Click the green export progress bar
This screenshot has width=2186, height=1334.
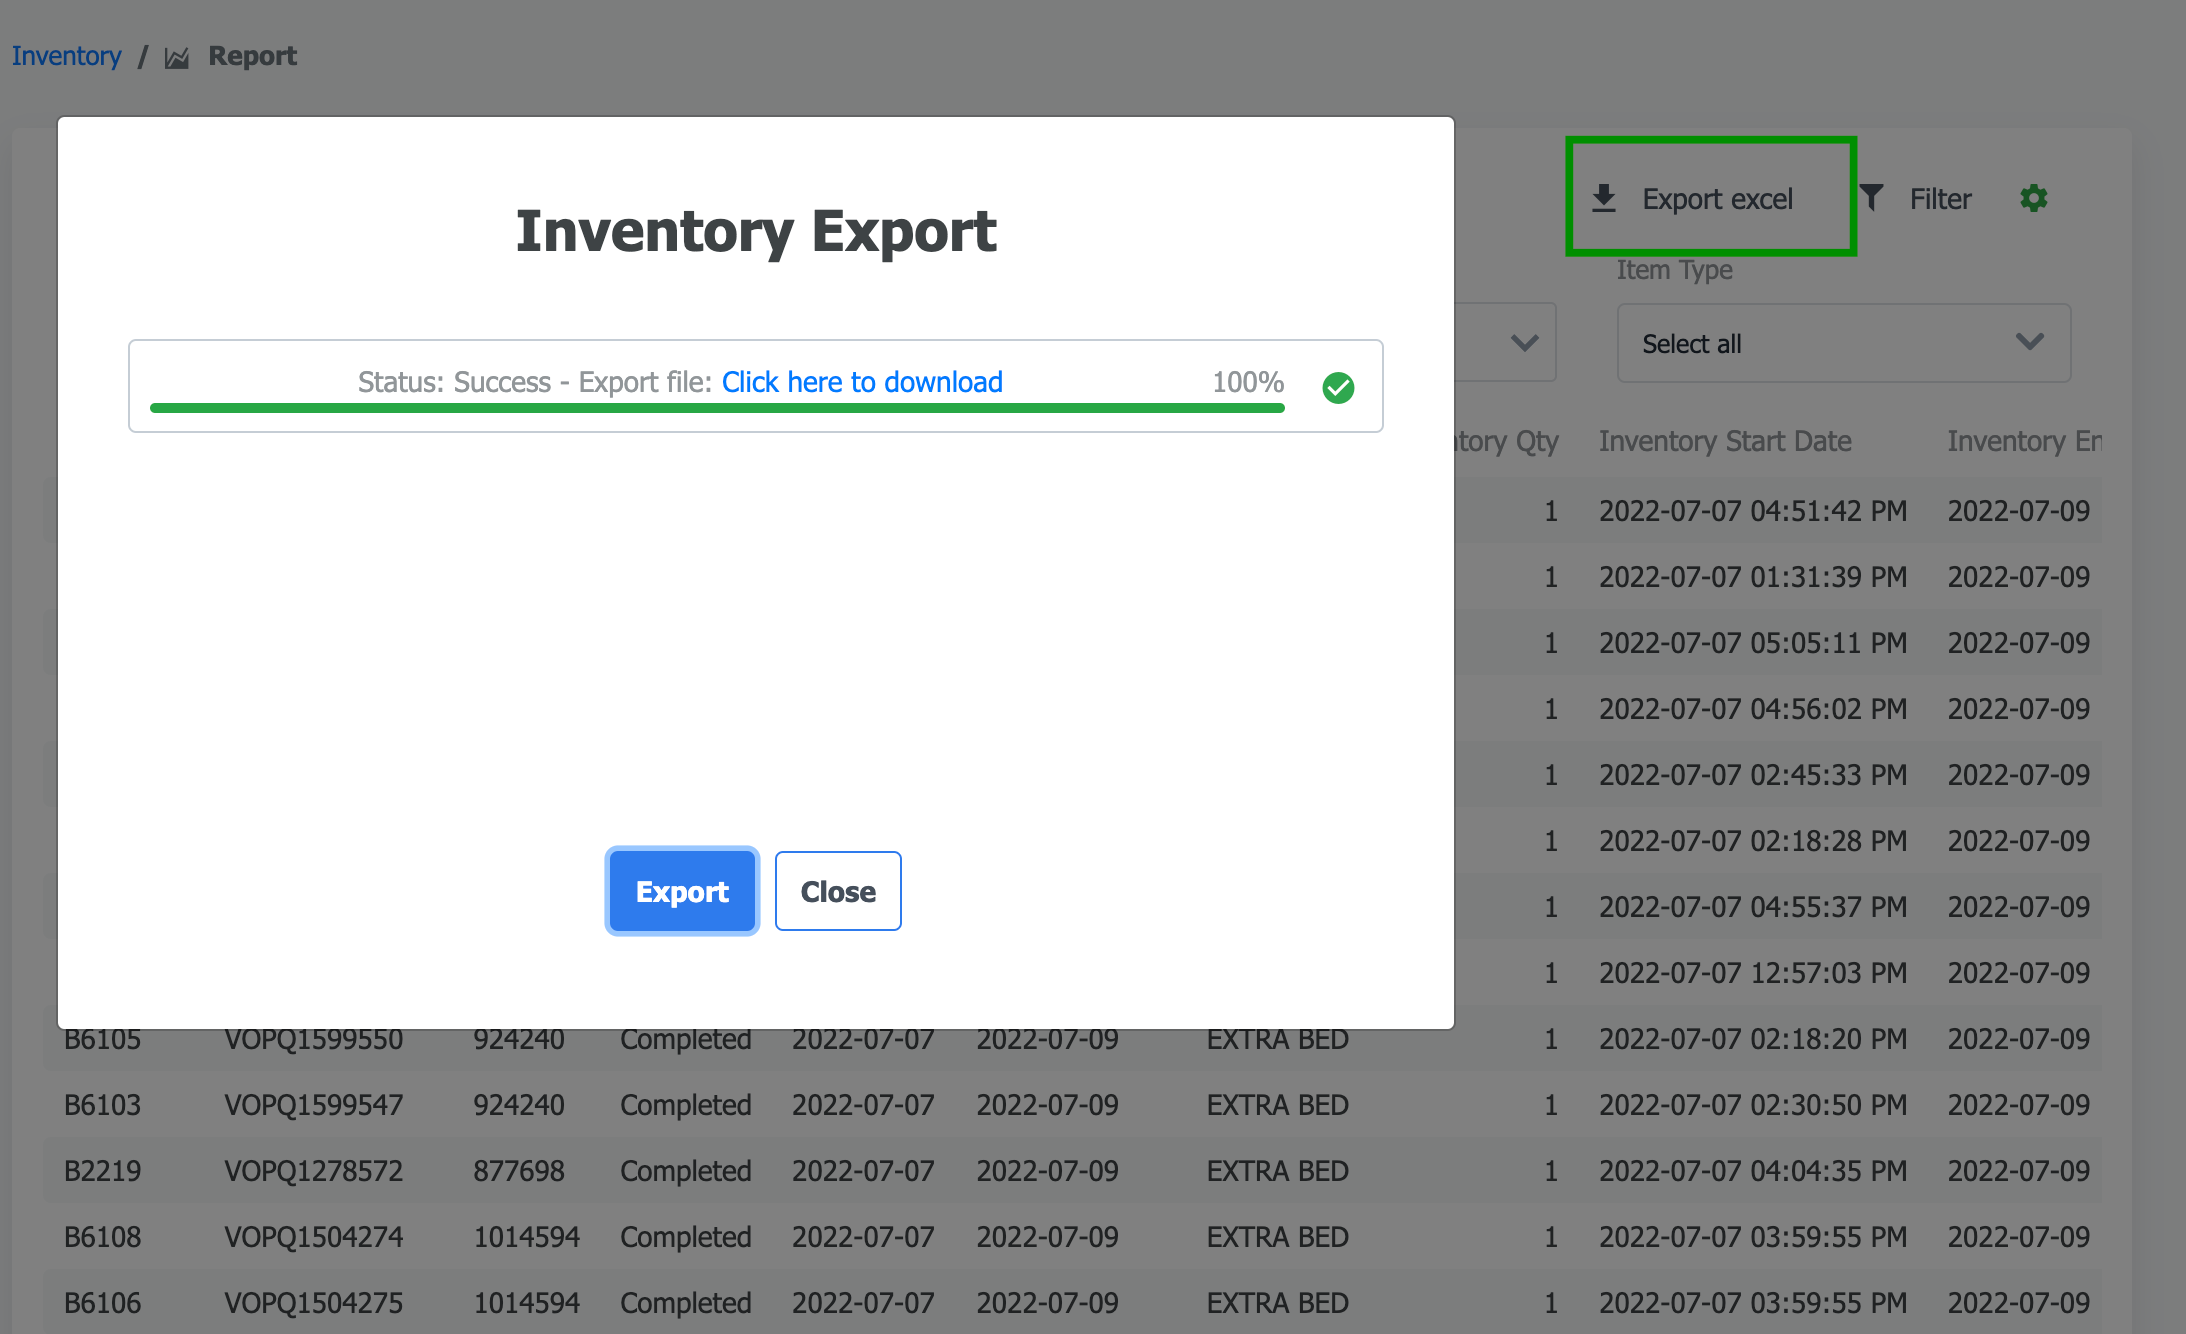point(716,408)
